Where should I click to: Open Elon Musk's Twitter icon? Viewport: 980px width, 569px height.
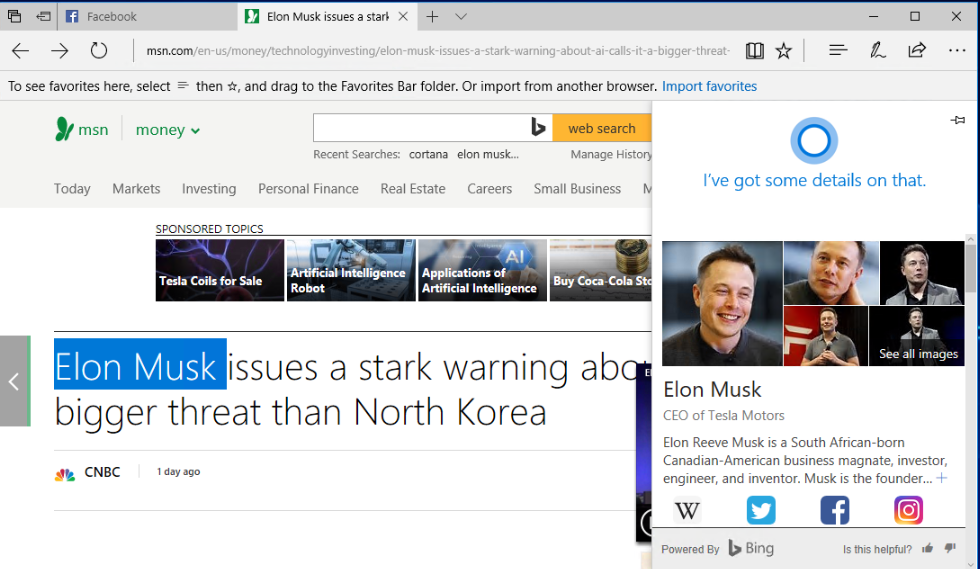tap(761, 510)
